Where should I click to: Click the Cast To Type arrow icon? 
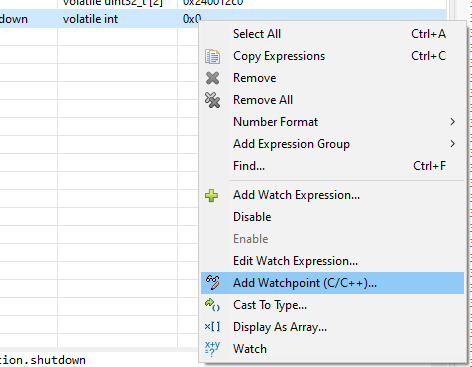click(212, 305)
